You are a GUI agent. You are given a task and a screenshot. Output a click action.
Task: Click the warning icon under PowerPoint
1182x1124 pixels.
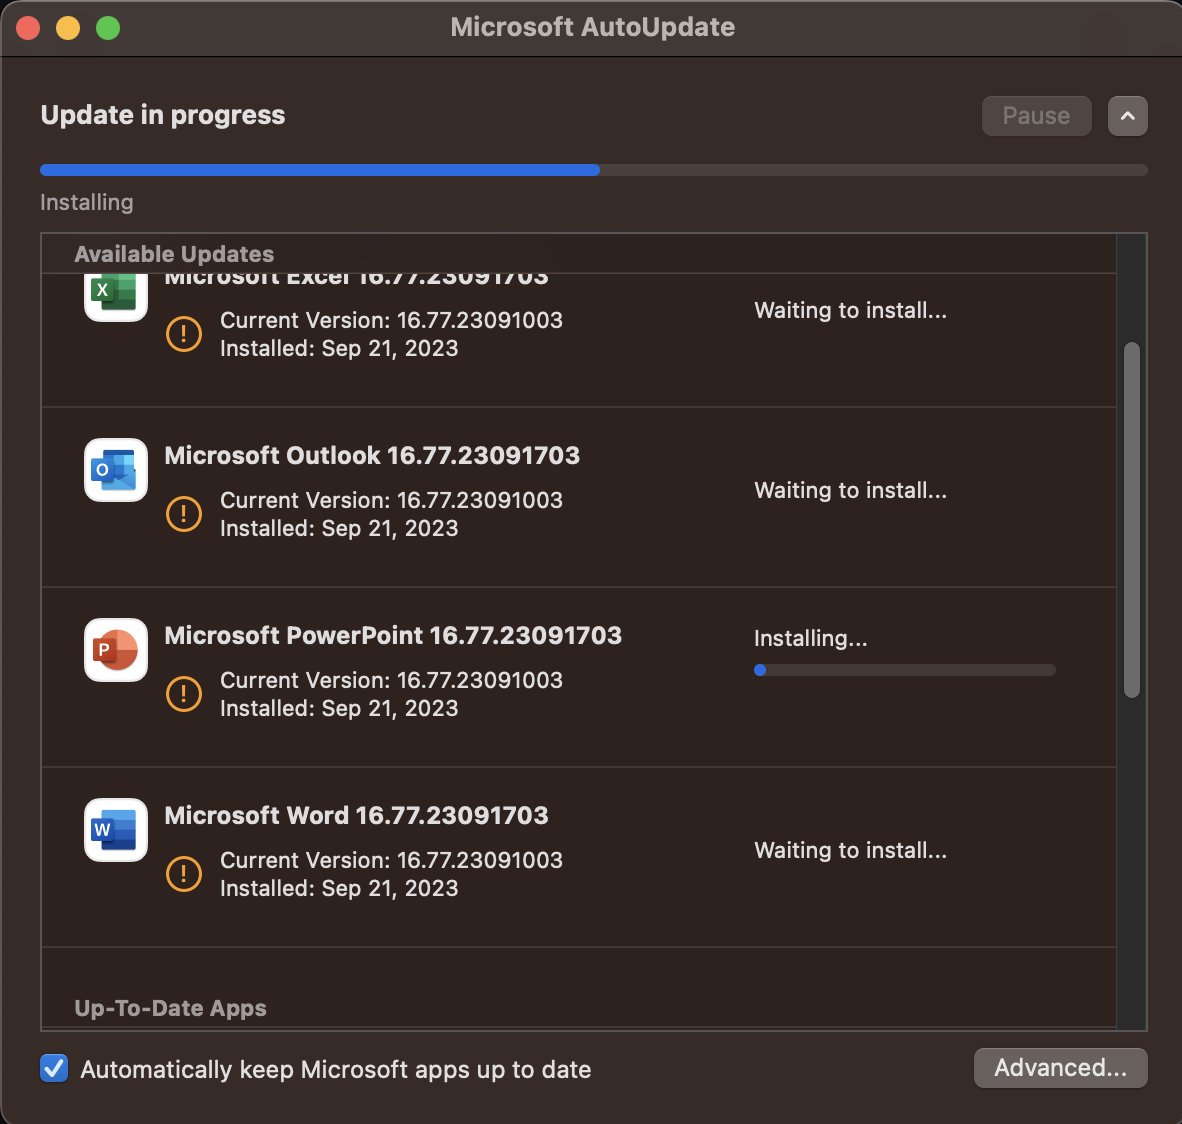pyautogui.click(x=184, y=694)
